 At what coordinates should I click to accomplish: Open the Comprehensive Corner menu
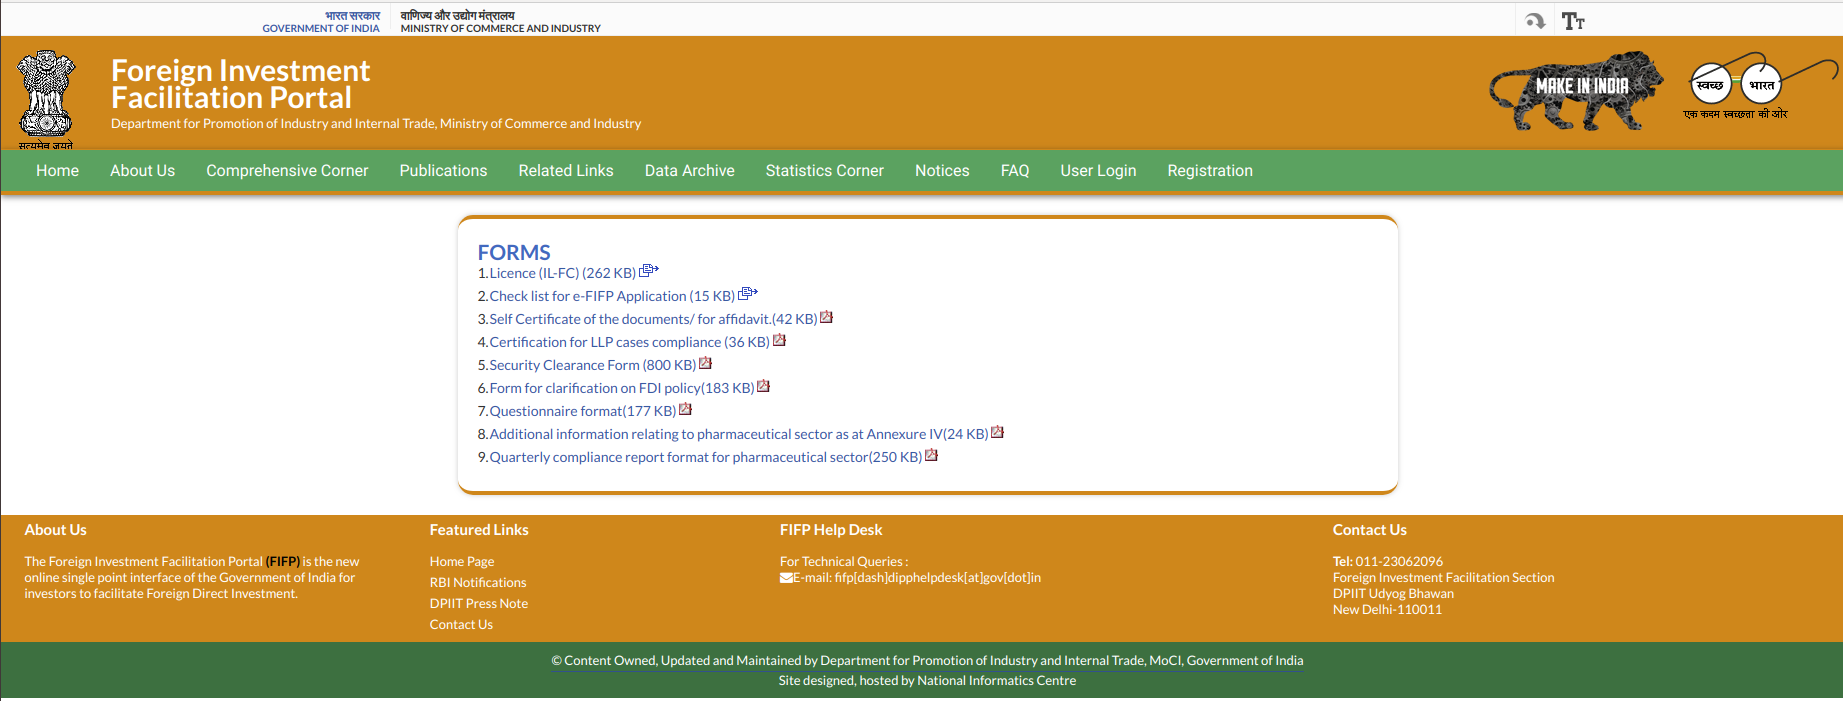(x=287, y=171)
